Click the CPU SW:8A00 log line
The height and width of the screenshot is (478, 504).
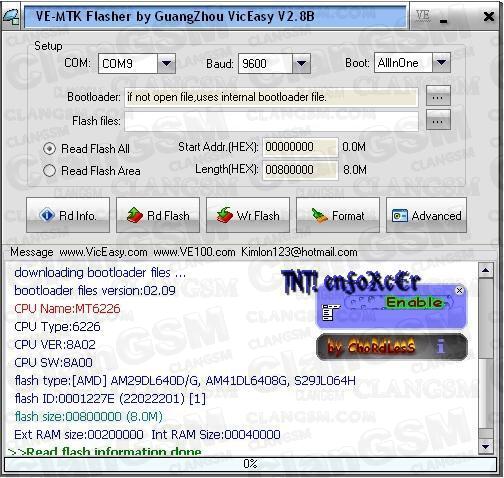tap(53, 363)
